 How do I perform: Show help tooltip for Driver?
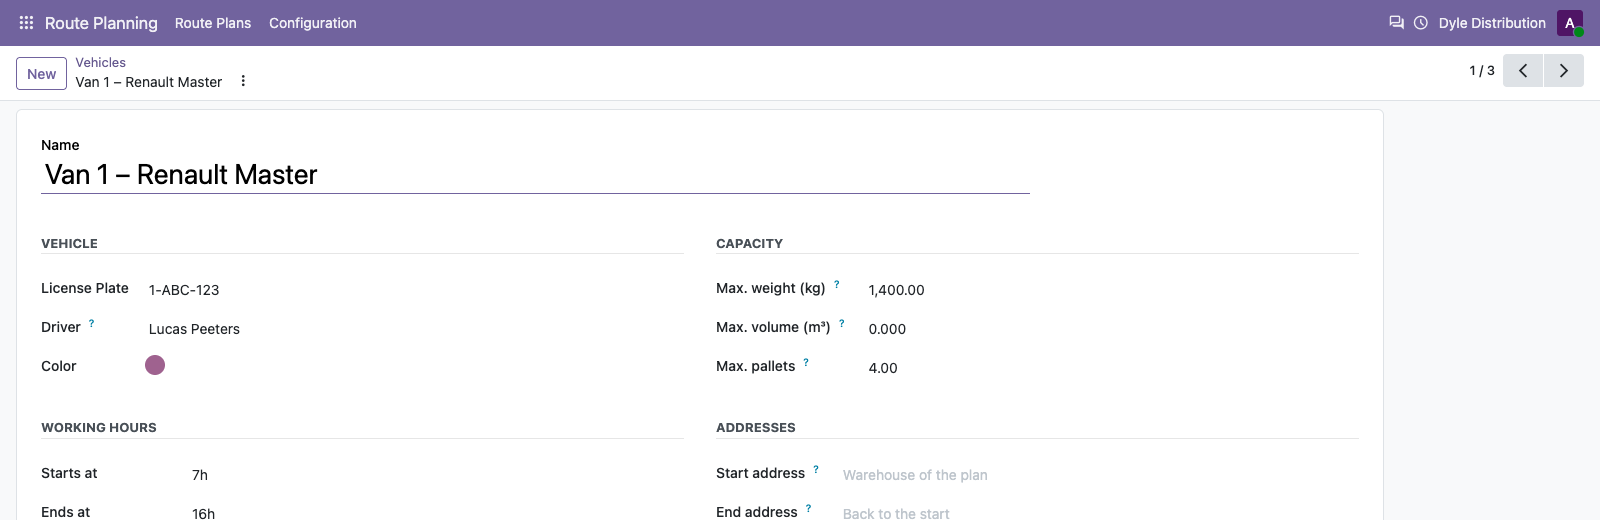coord(92,323)
